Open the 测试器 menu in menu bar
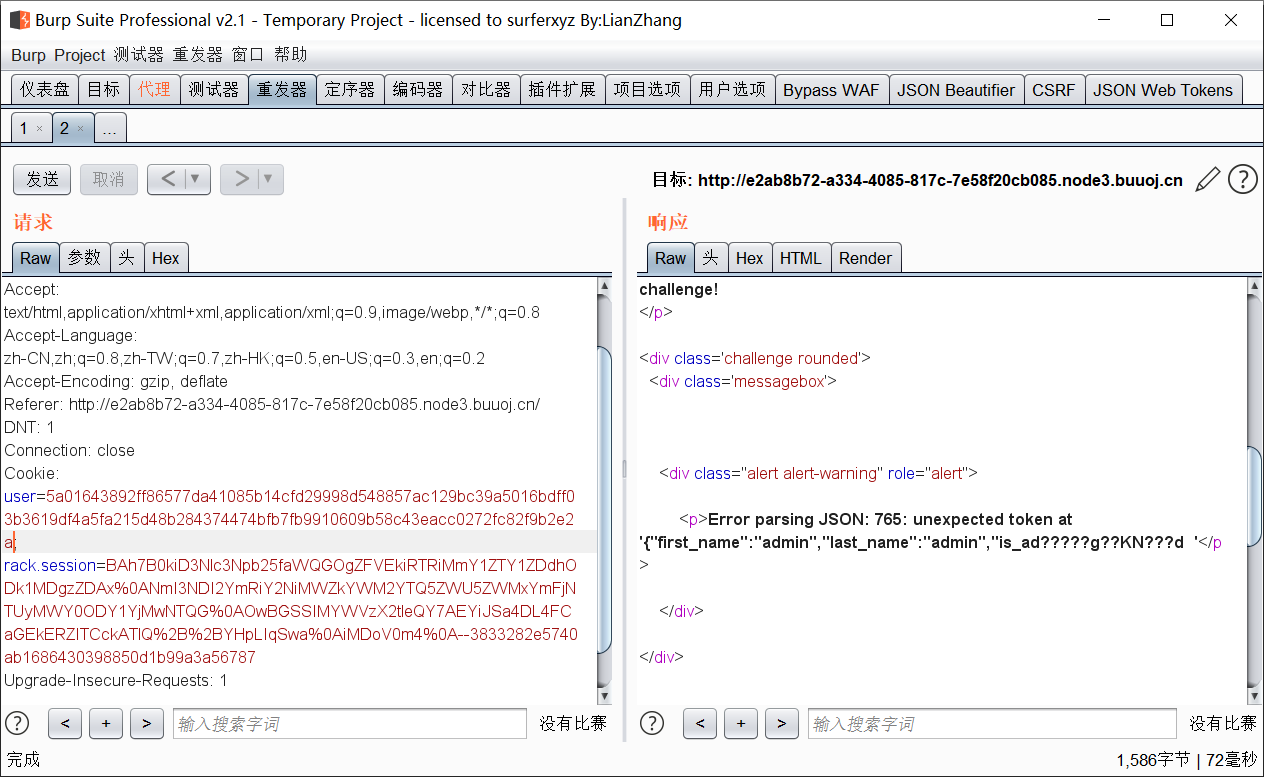This screenshot has width=1264, height=777. [138, 55]
